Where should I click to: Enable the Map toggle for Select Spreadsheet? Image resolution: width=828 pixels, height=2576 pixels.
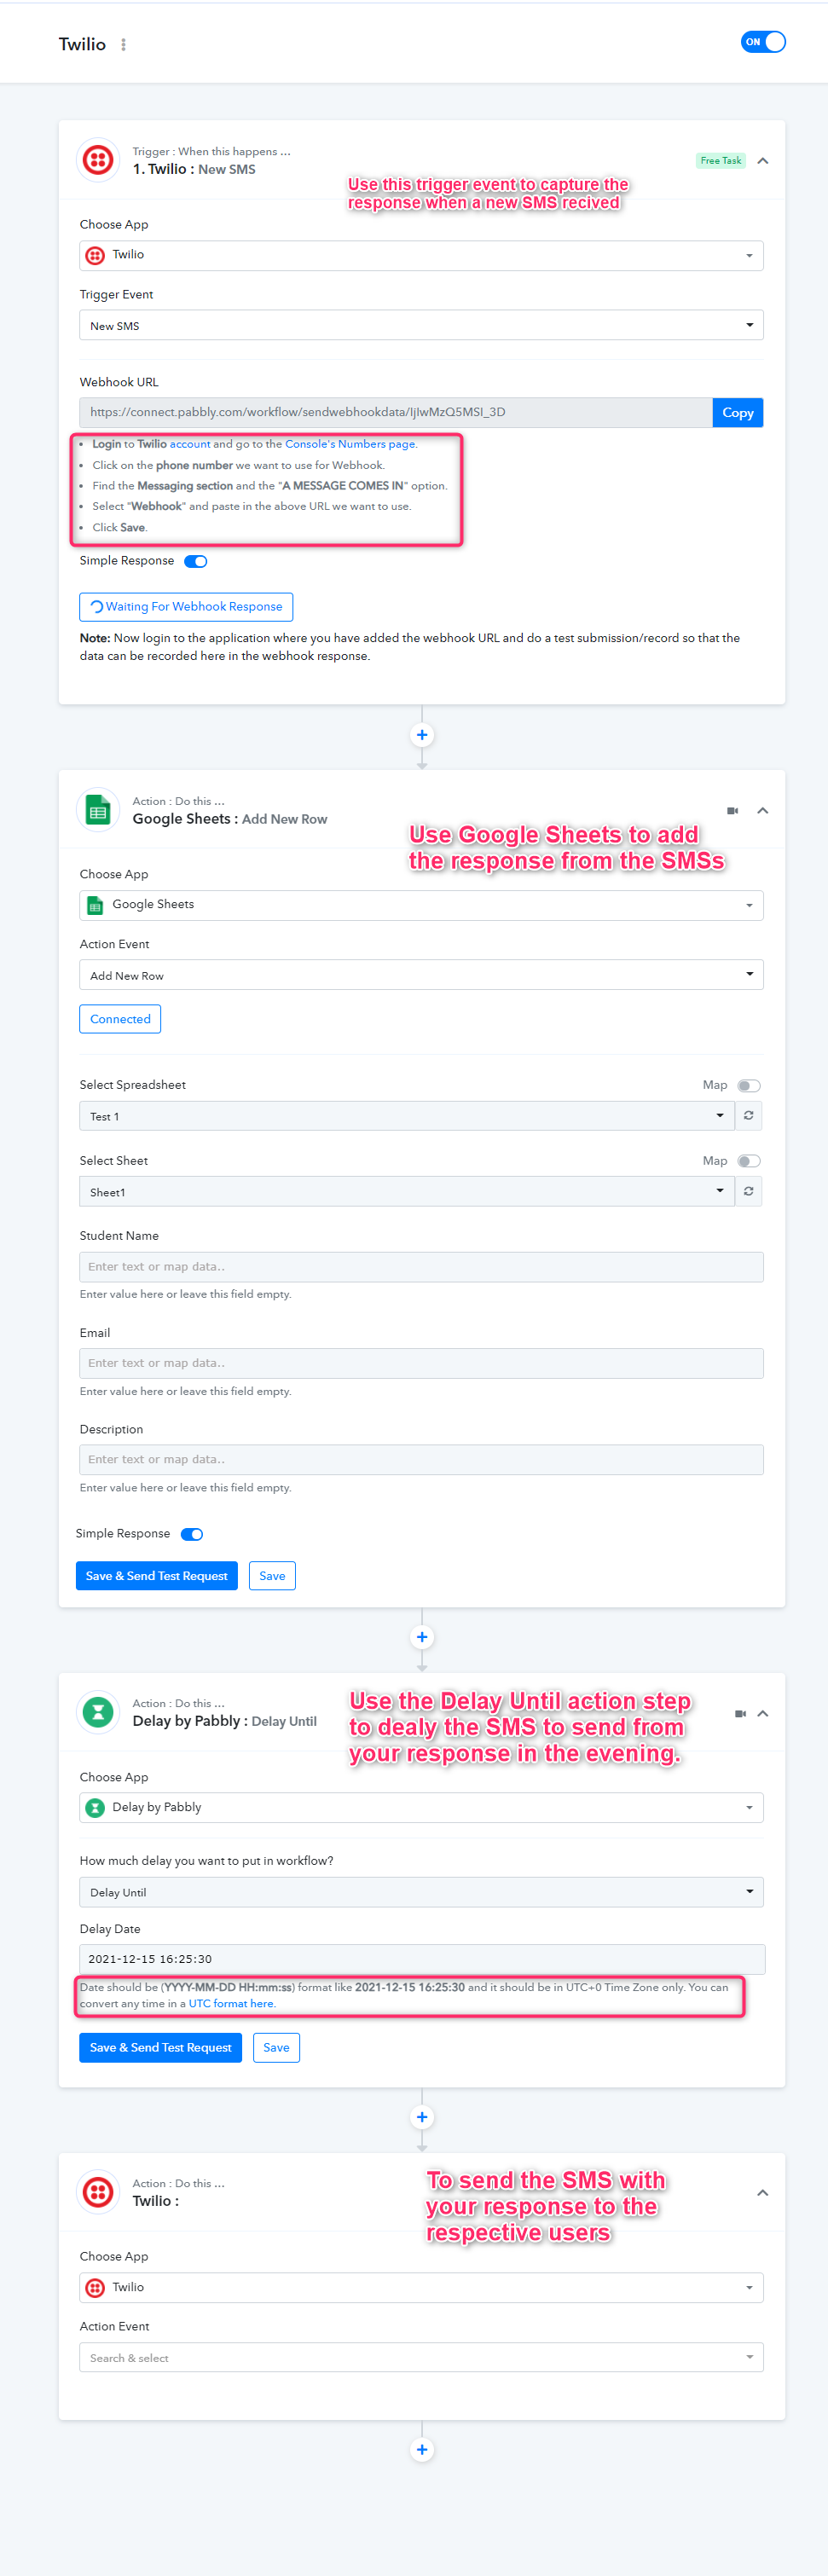(749, 1086)
